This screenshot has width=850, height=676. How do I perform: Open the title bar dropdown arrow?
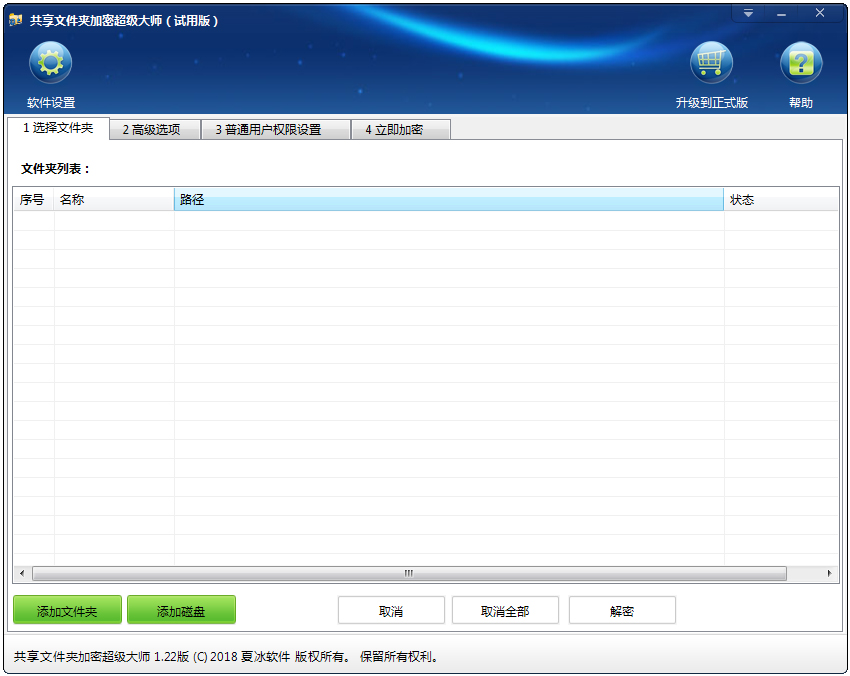point(748,13)
